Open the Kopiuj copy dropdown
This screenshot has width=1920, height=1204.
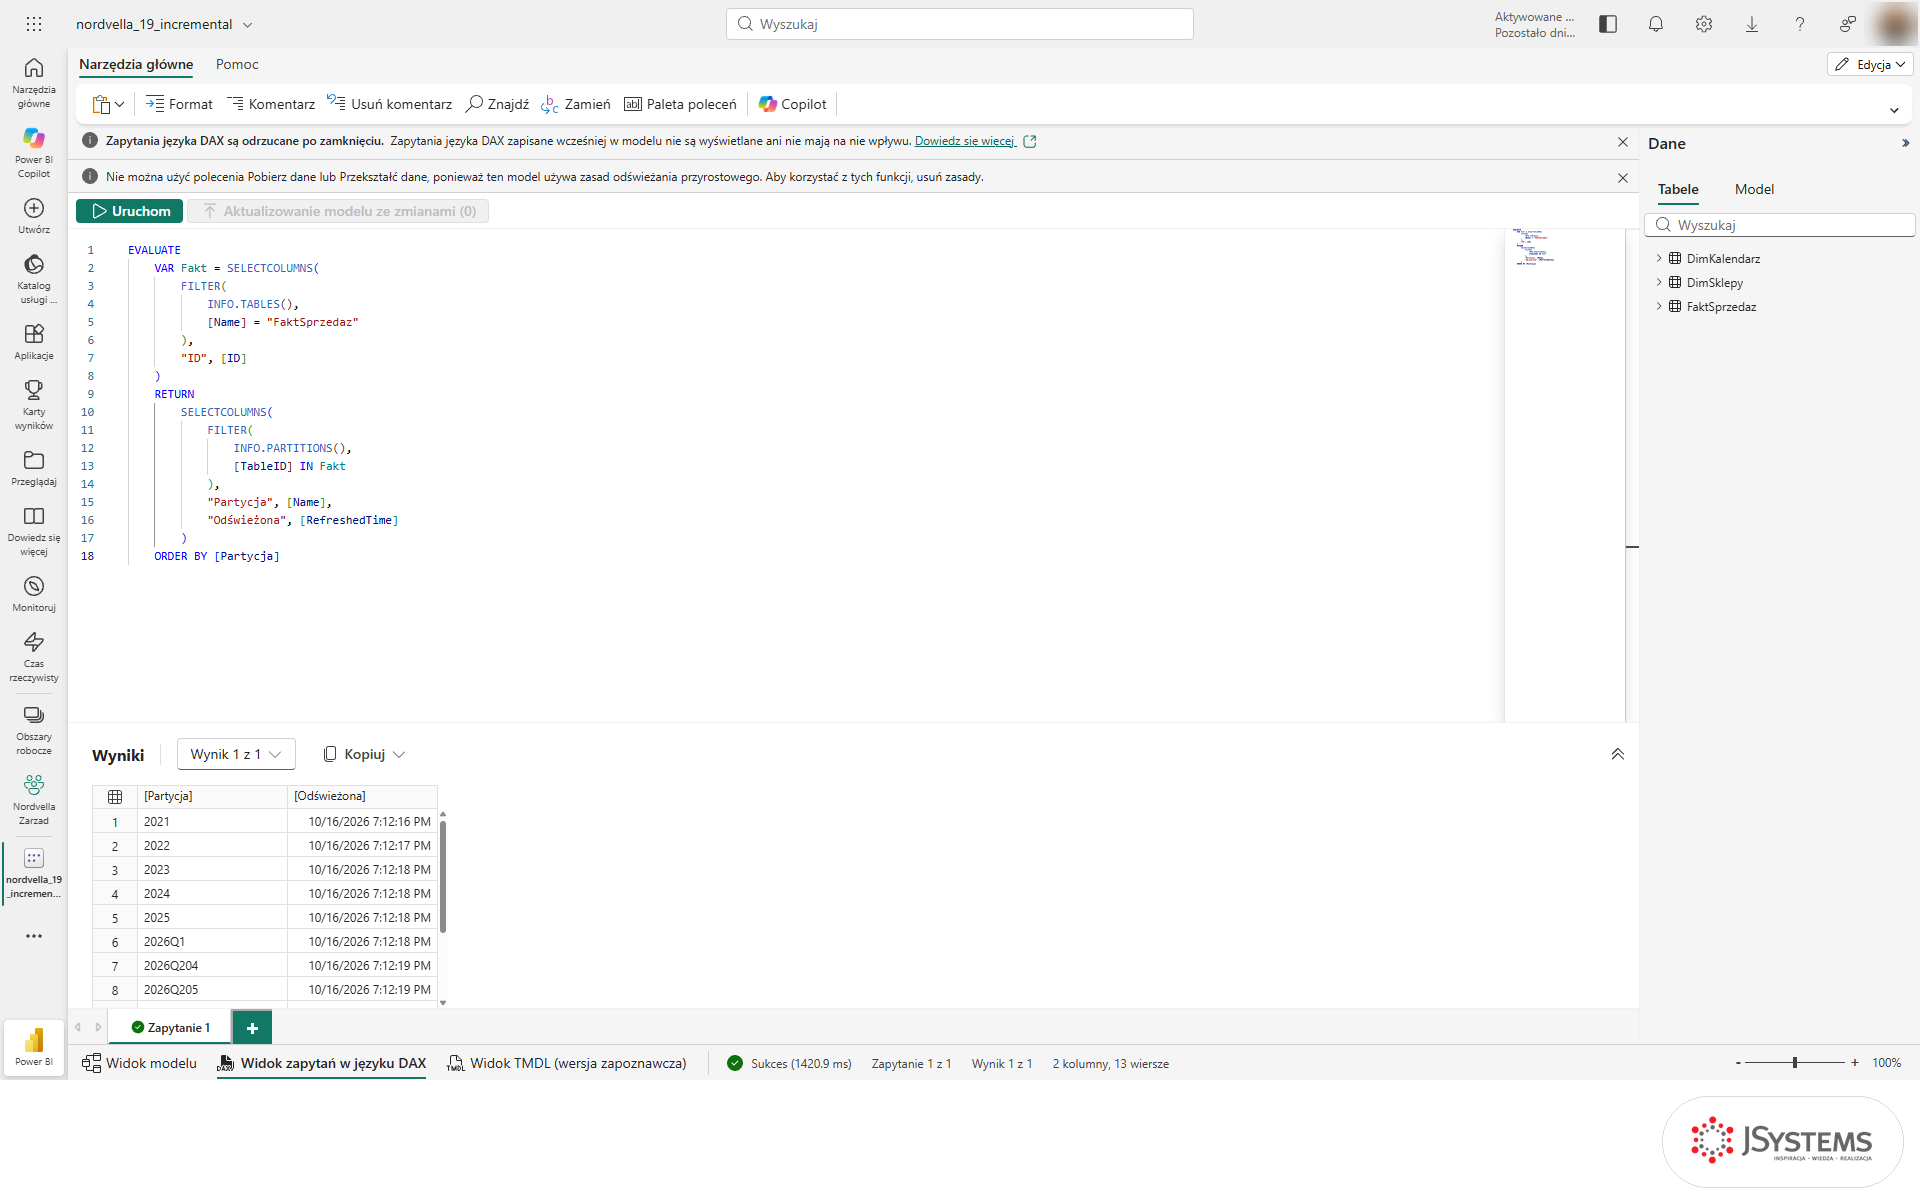pos(364,754)
